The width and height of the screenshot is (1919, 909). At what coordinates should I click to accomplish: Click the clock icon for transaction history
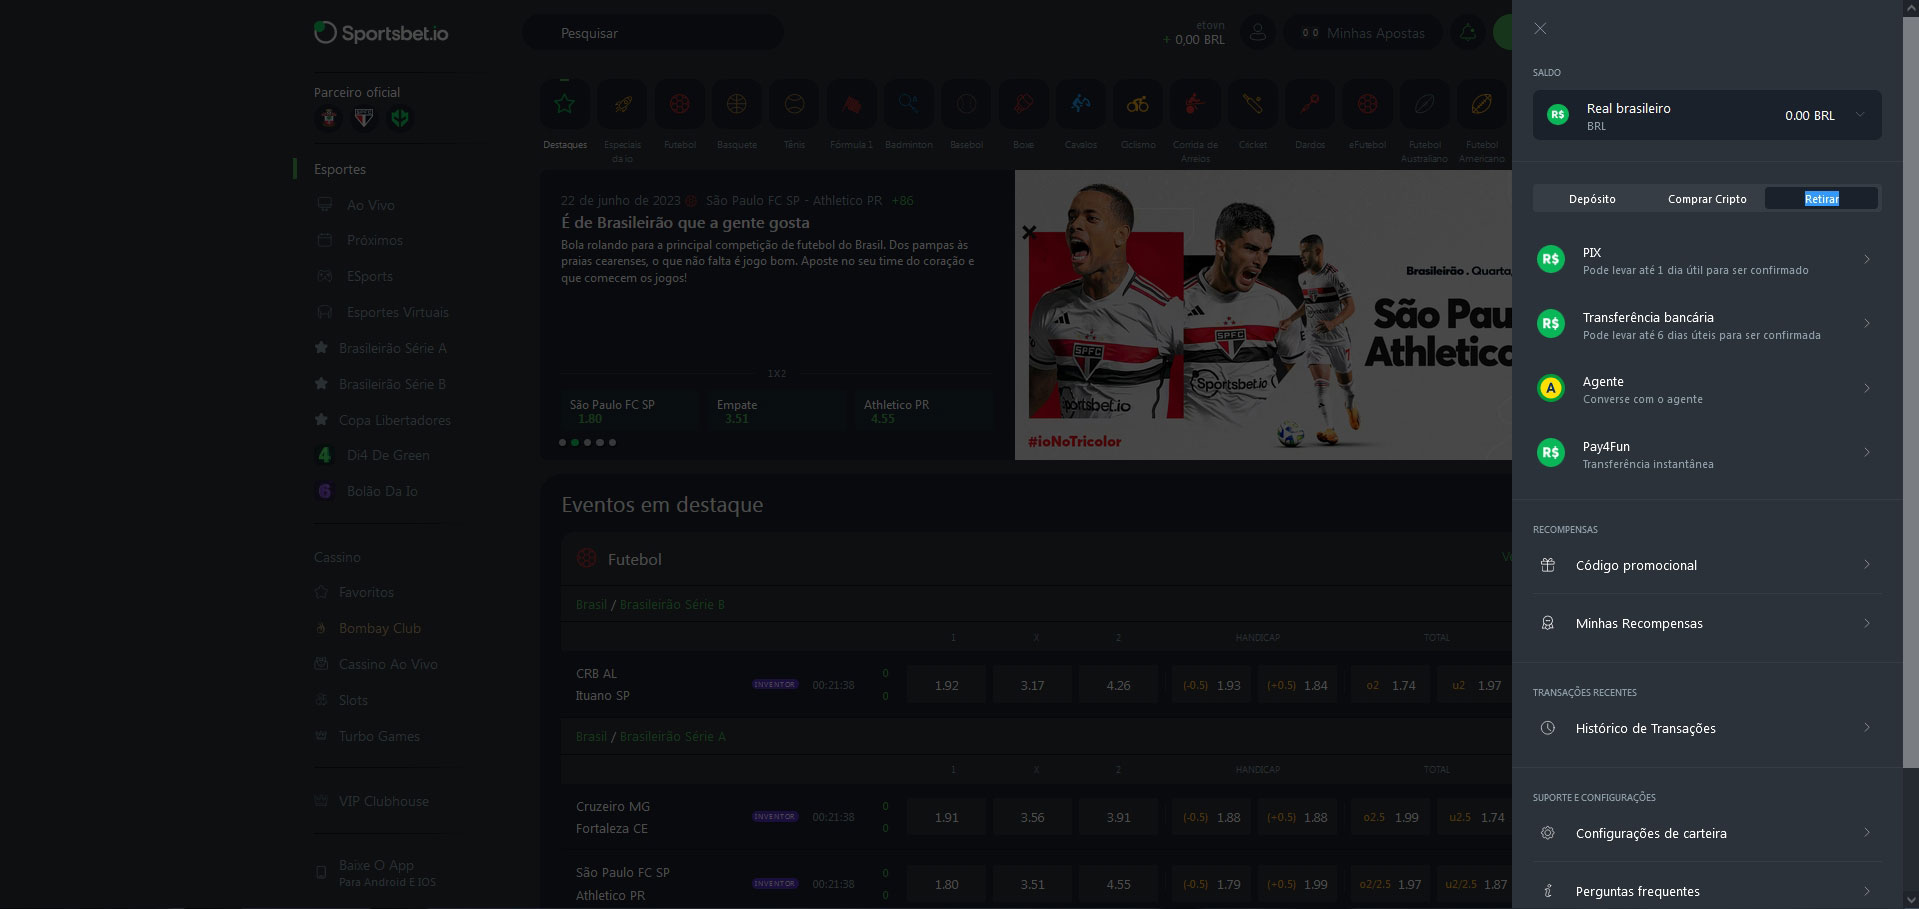coord(1547,728)
